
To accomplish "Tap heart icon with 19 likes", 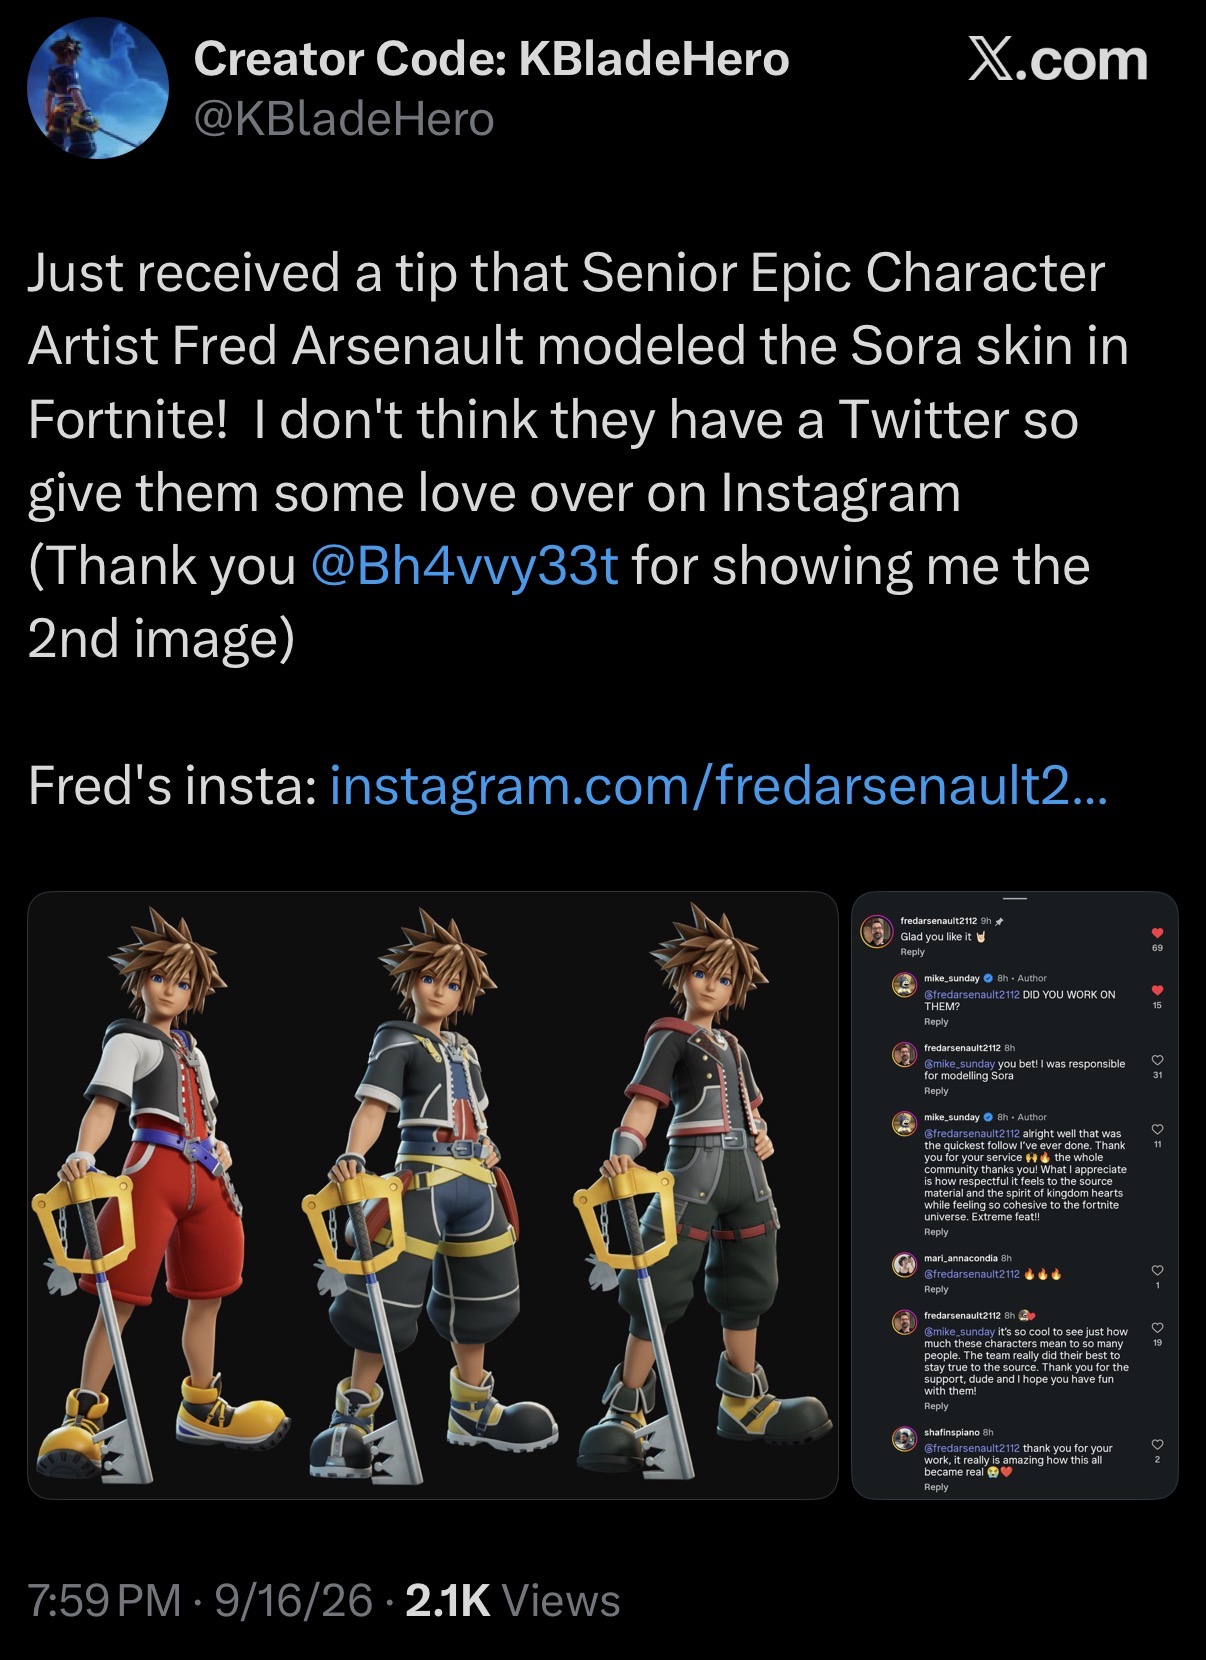I will (1157, 1328).
